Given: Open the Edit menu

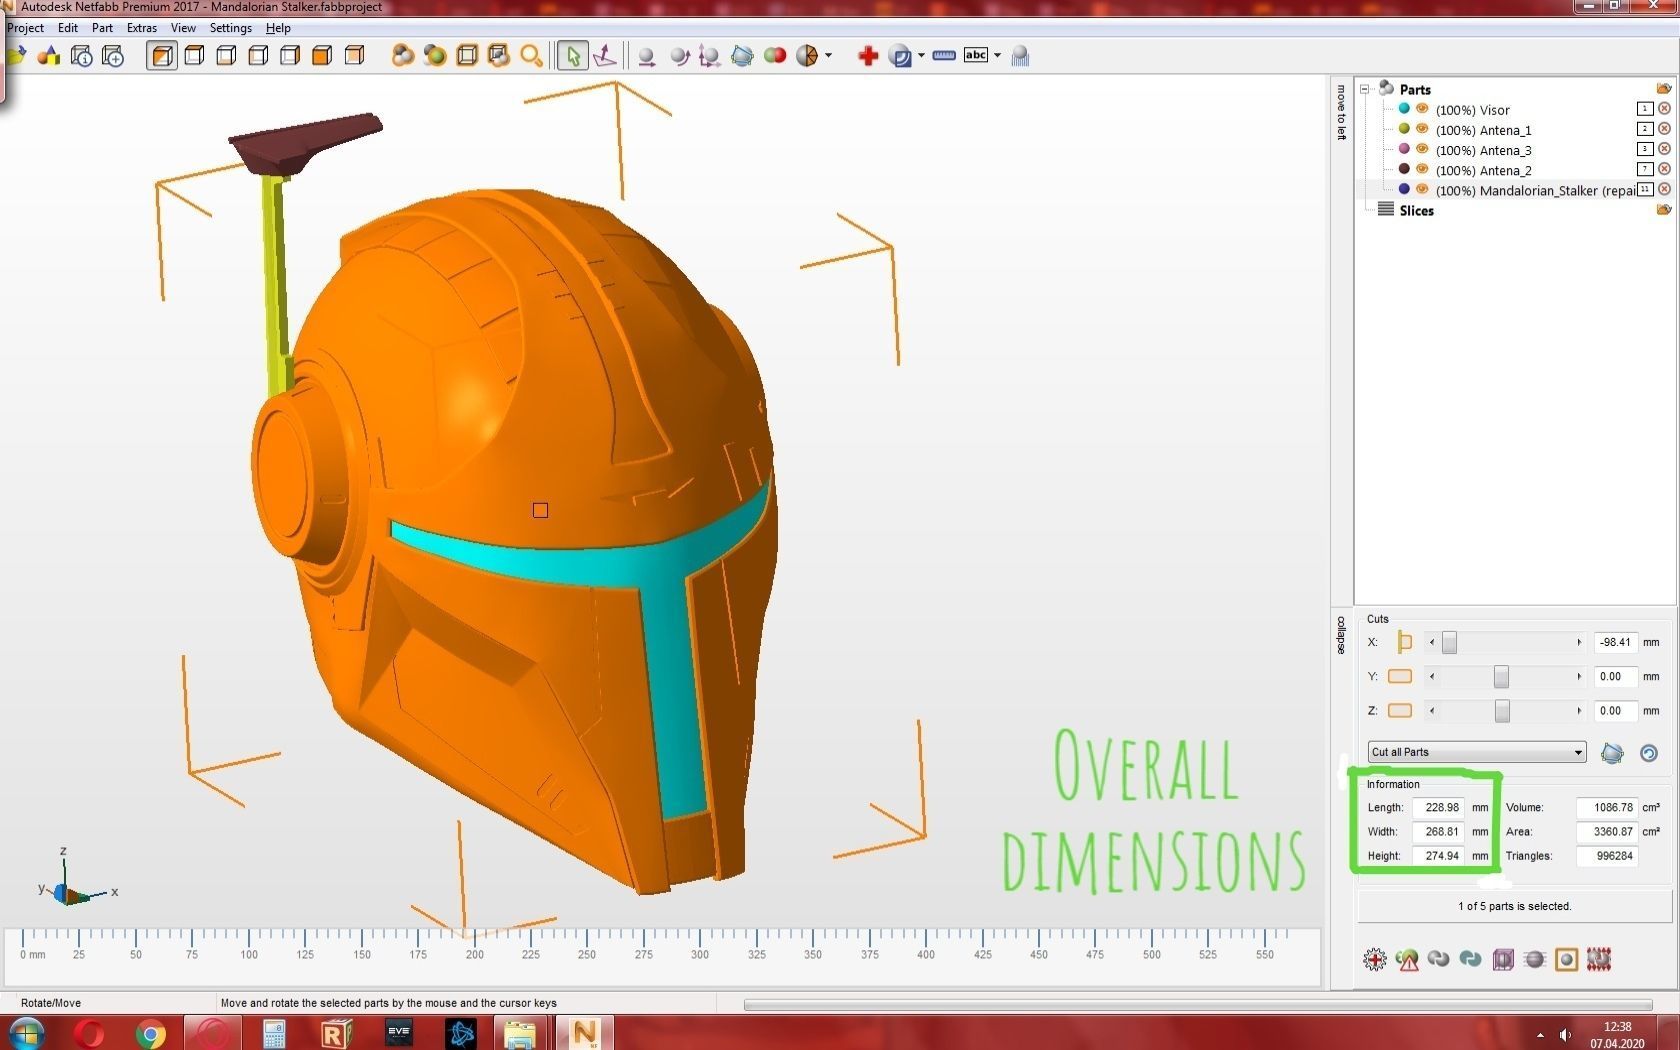Looking at the screenshot, I should [x=68, y=28].
